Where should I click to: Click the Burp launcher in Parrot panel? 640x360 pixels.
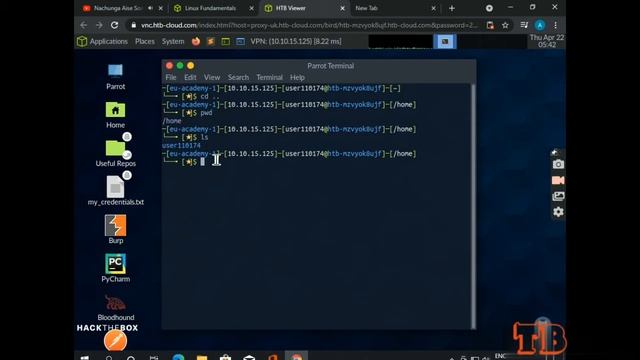tap(211, 41)
